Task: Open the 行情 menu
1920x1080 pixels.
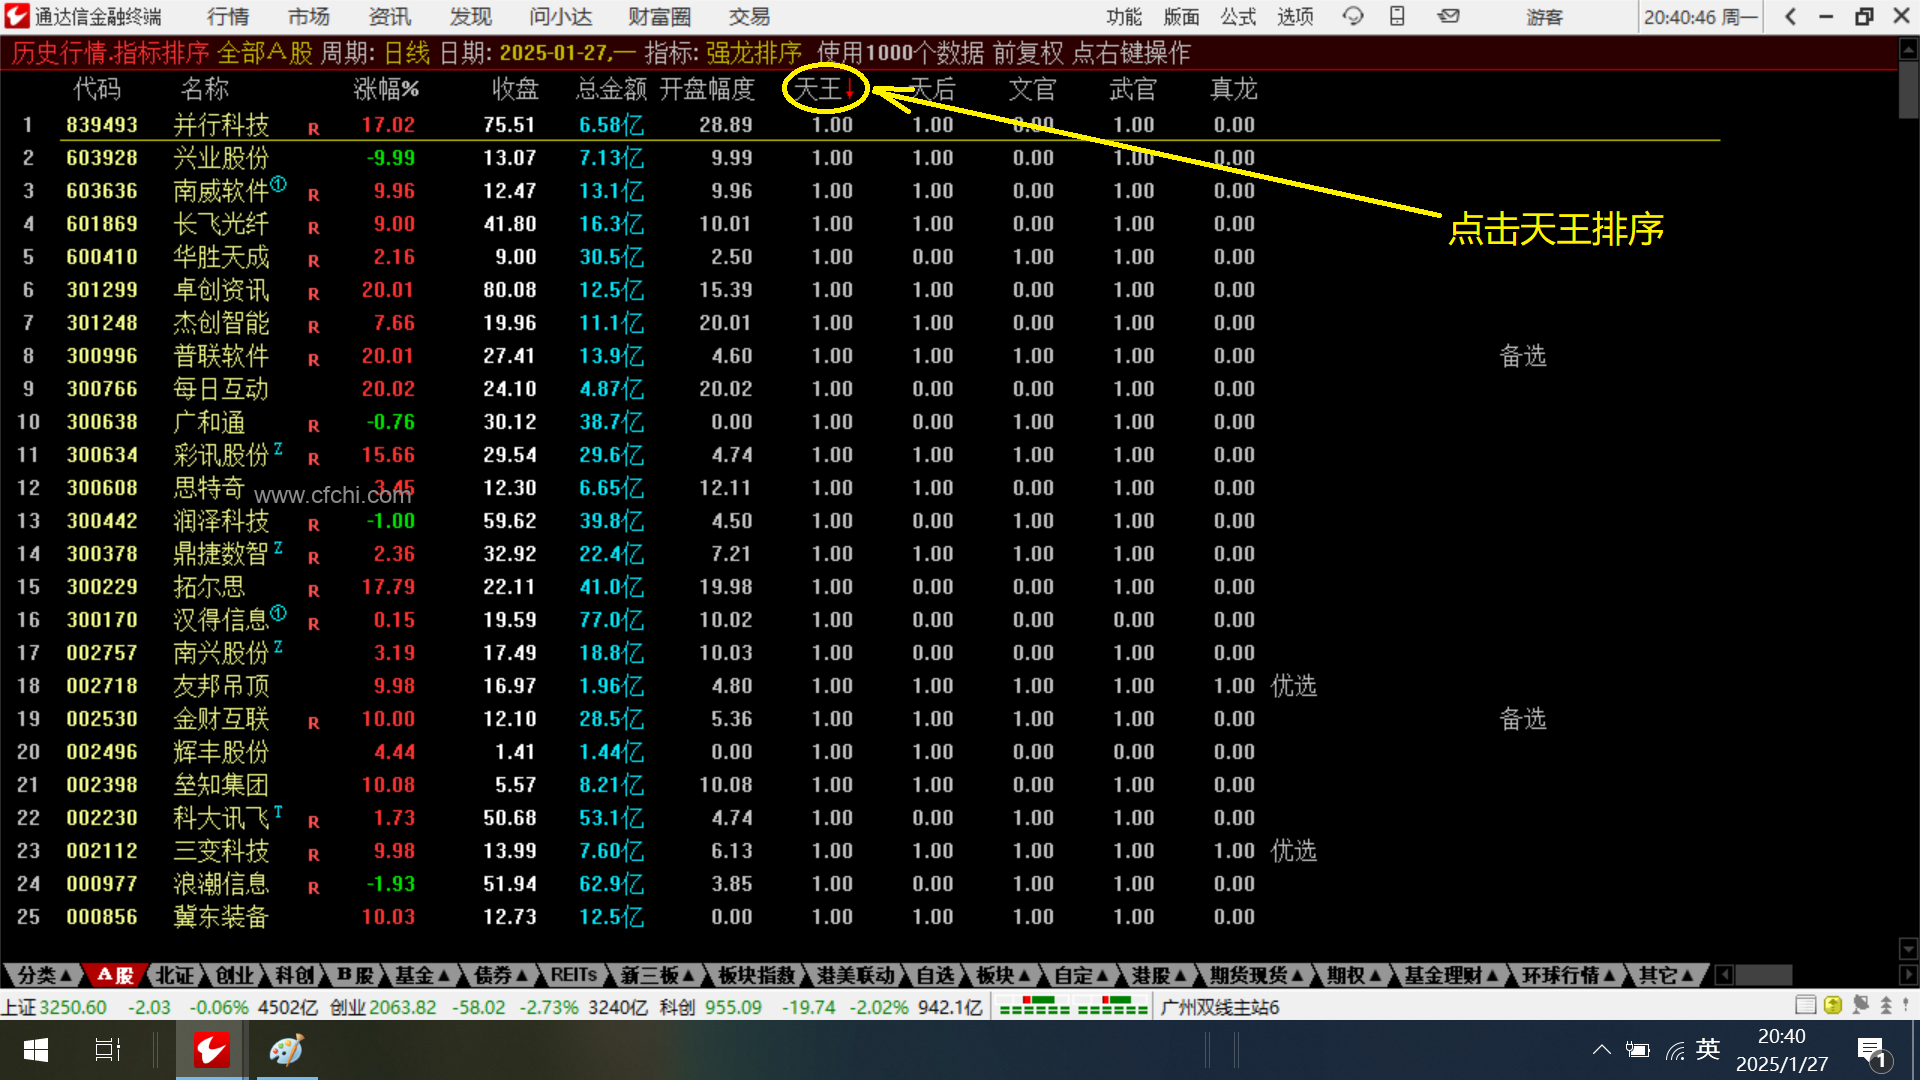Action: coord(228,16)
